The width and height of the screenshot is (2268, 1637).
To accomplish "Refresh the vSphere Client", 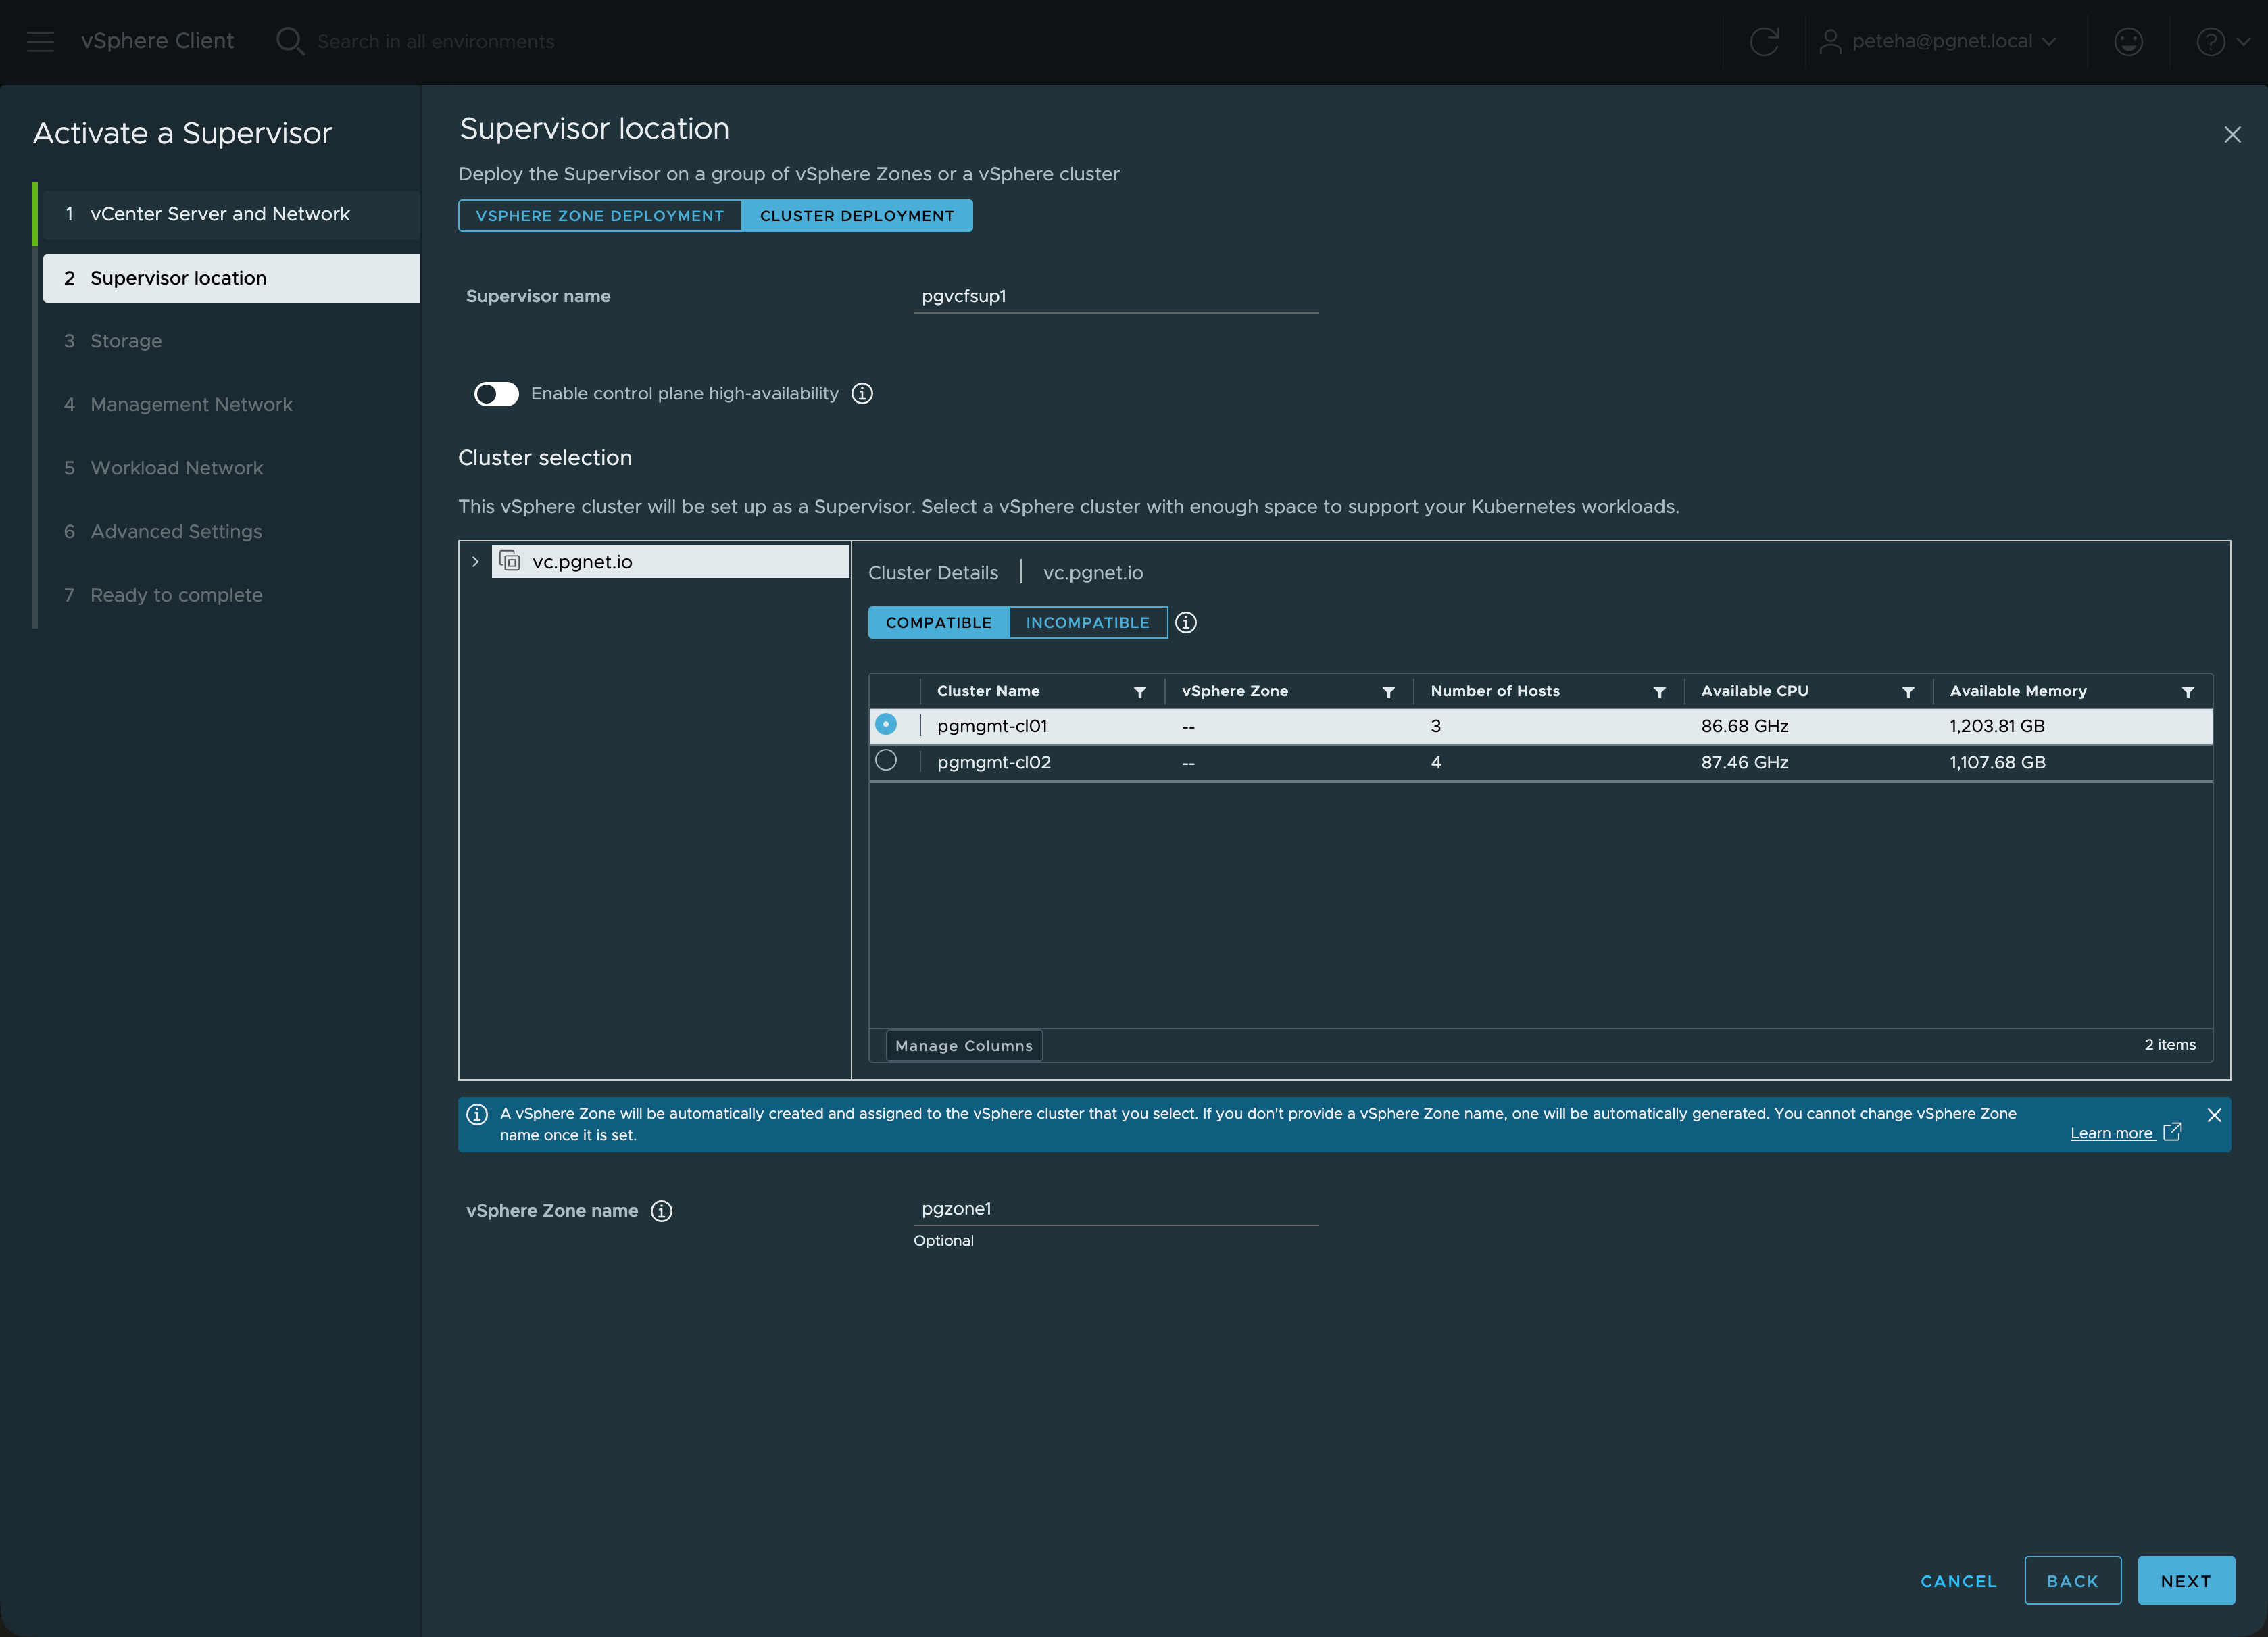I will (1764, 41).
